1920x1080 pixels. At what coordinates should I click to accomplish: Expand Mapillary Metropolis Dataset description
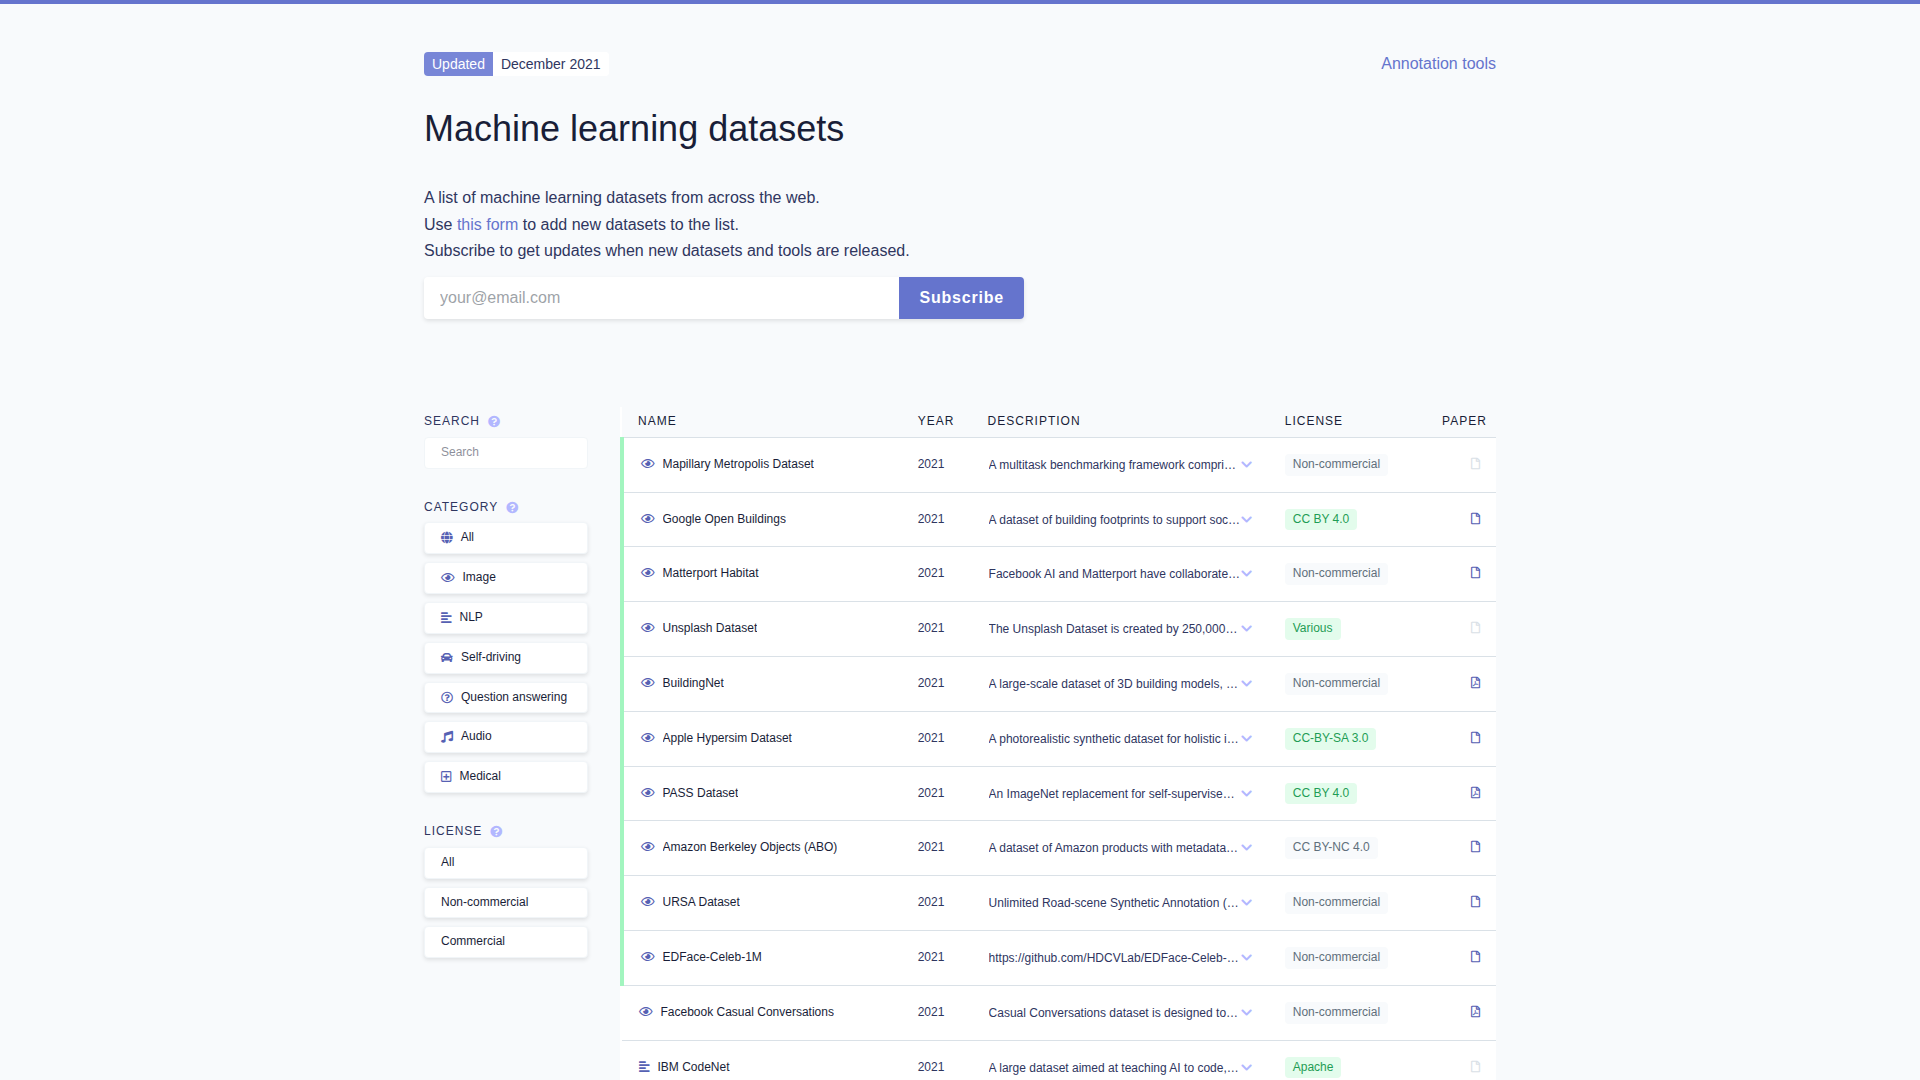tap(1247, 464)
